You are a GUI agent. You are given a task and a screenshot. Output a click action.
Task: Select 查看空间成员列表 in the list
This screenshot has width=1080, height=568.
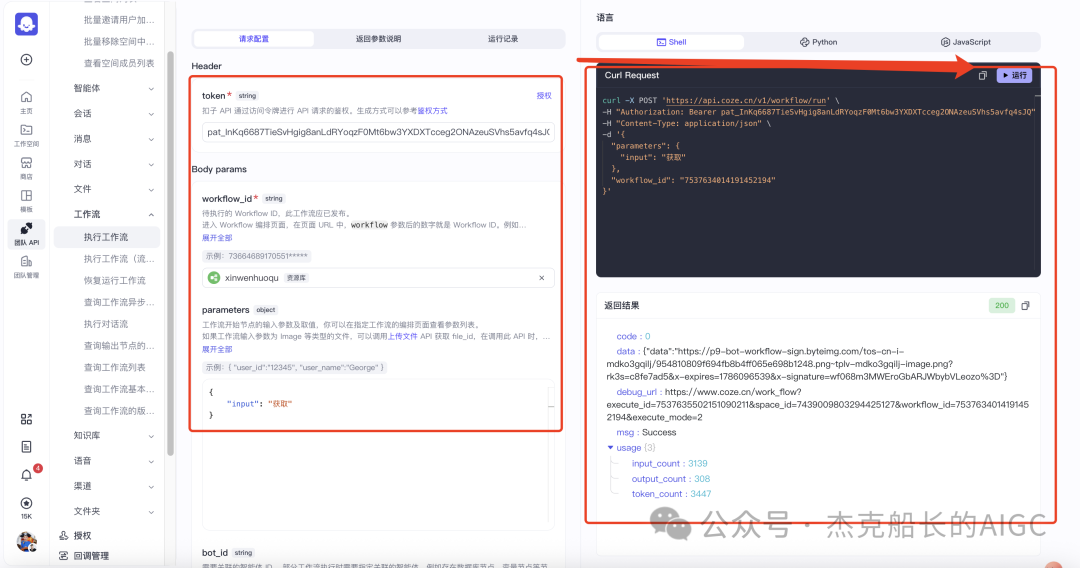point(119,63)
